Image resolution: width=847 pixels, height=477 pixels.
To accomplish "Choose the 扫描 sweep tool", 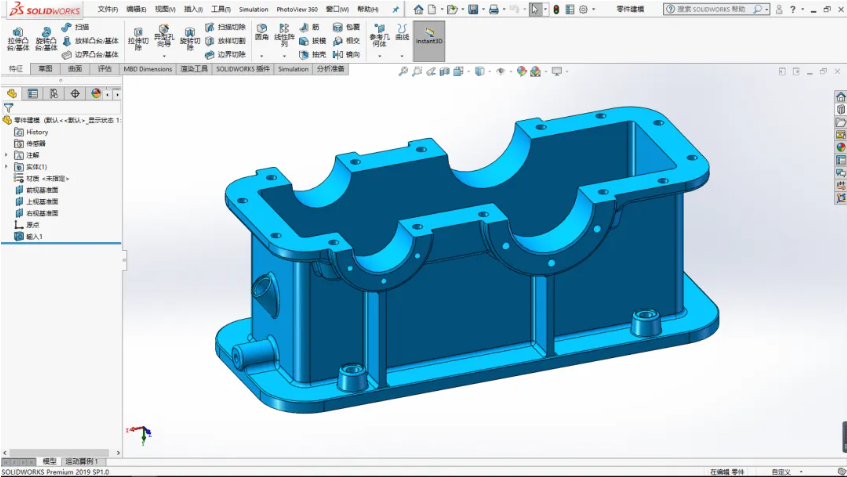I will 75,27.
